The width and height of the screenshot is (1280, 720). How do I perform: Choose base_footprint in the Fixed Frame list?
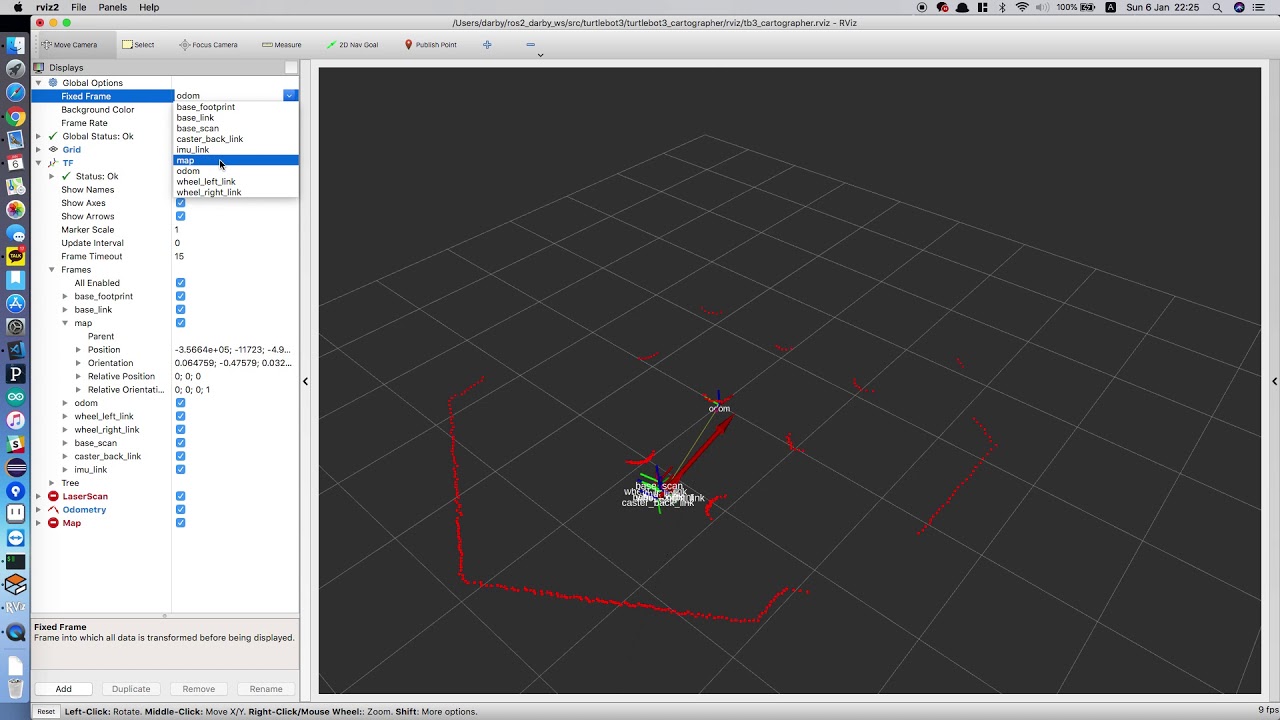[235, 107]
